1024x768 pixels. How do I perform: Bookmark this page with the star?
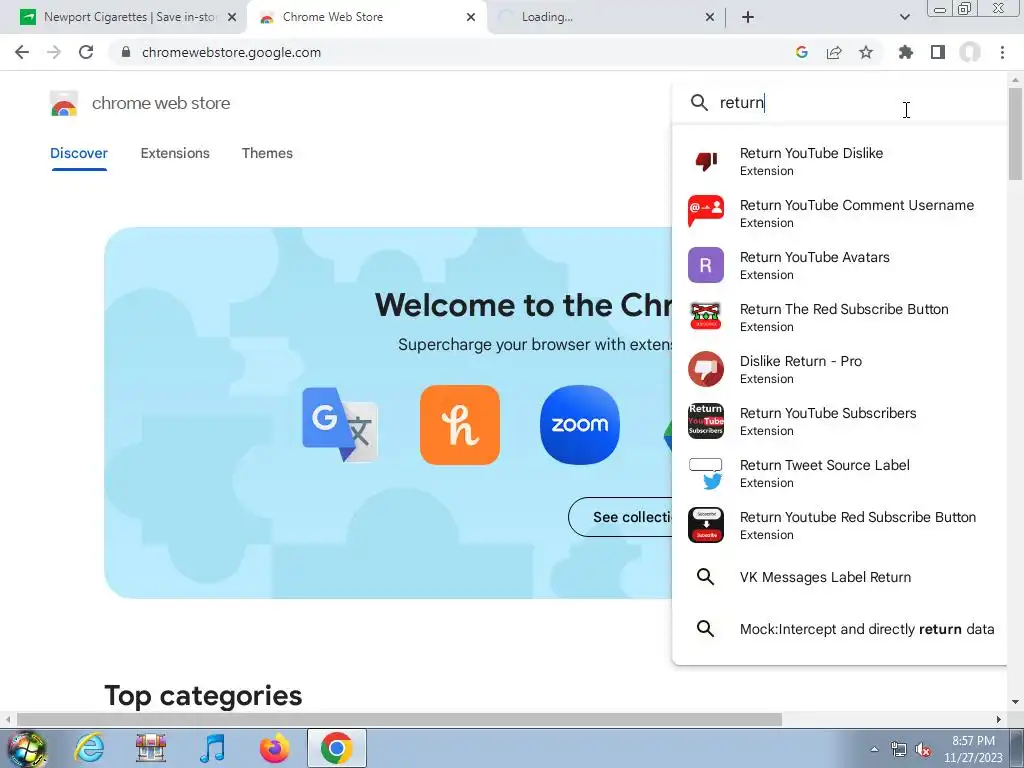pos(866,52)
